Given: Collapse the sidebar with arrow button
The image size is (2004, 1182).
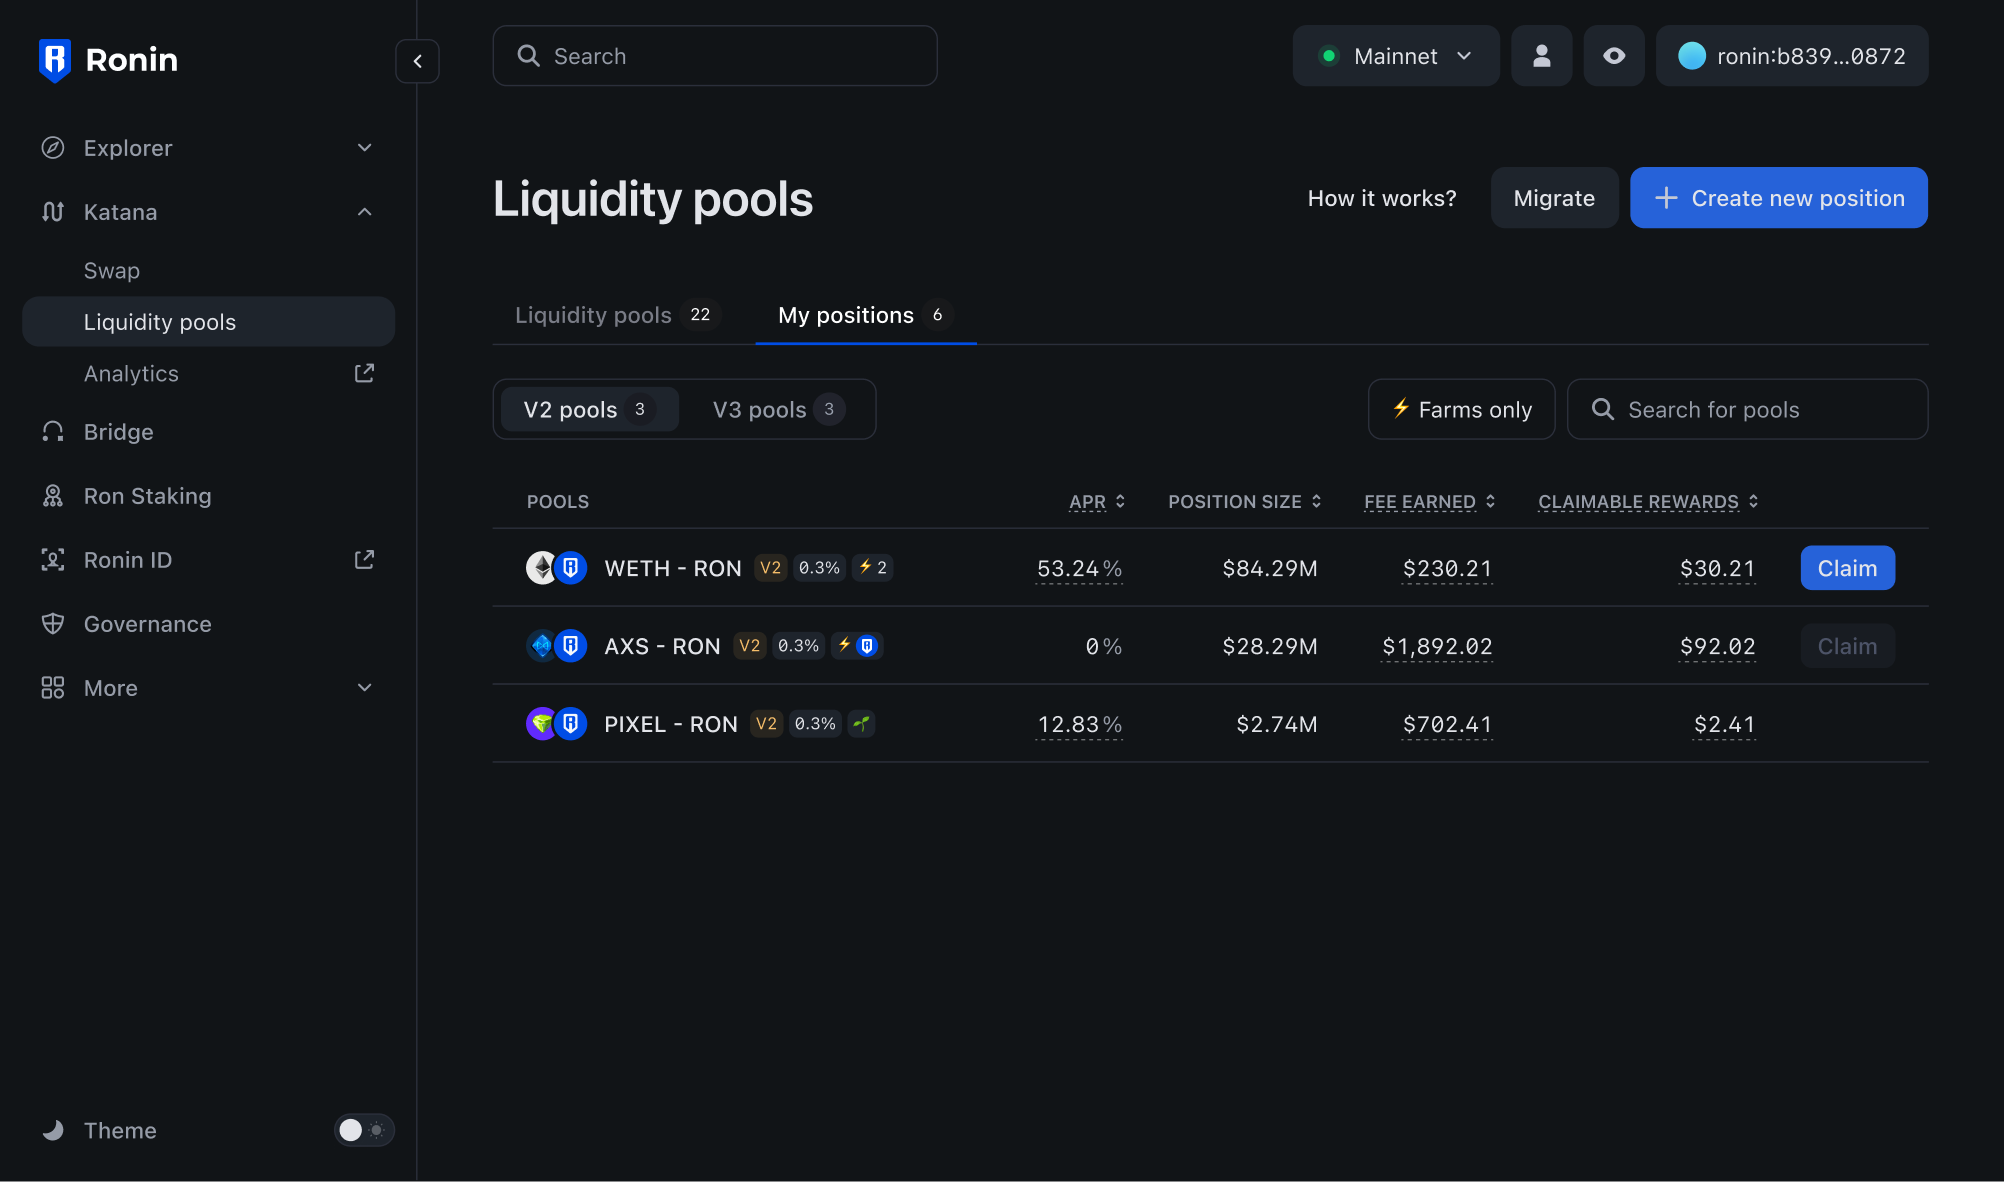Looking at the screenshot, I should (x=417, y=61).
